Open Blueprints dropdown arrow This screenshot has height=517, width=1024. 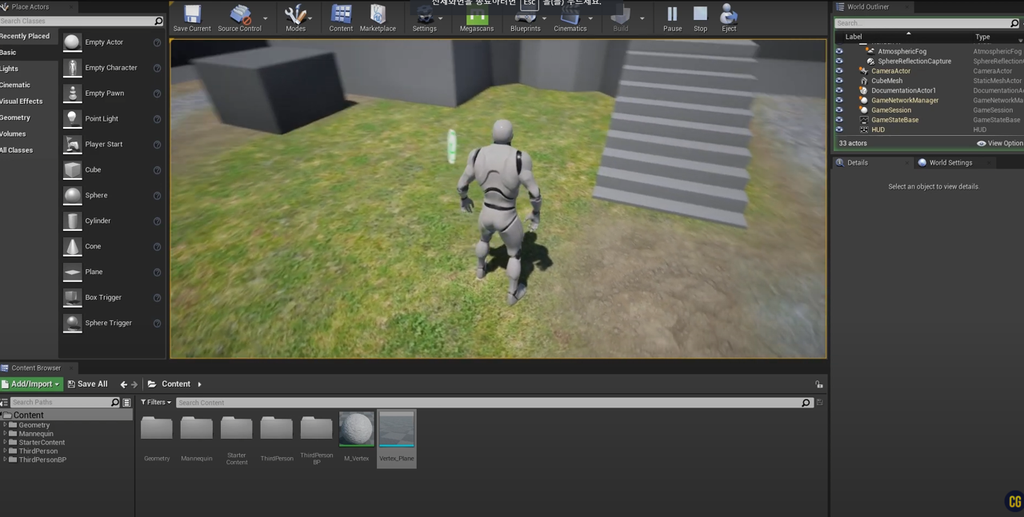pyautogui.click(x=544, y=18)
